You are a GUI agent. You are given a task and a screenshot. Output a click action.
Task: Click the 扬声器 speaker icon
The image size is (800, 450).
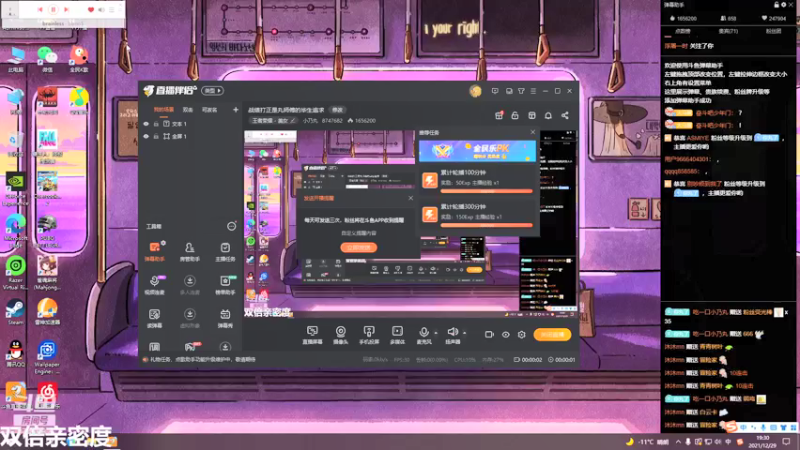[x=452, y=332]
